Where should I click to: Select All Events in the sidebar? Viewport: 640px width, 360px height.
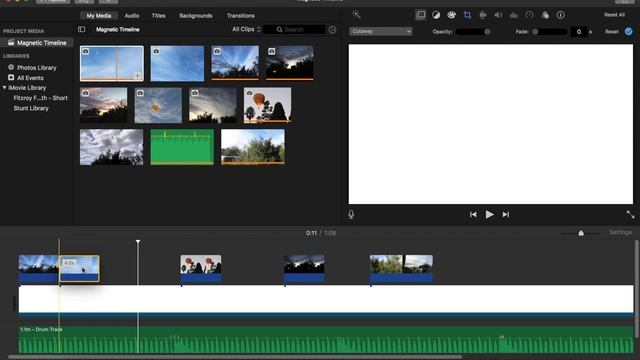tap(30, 78)
